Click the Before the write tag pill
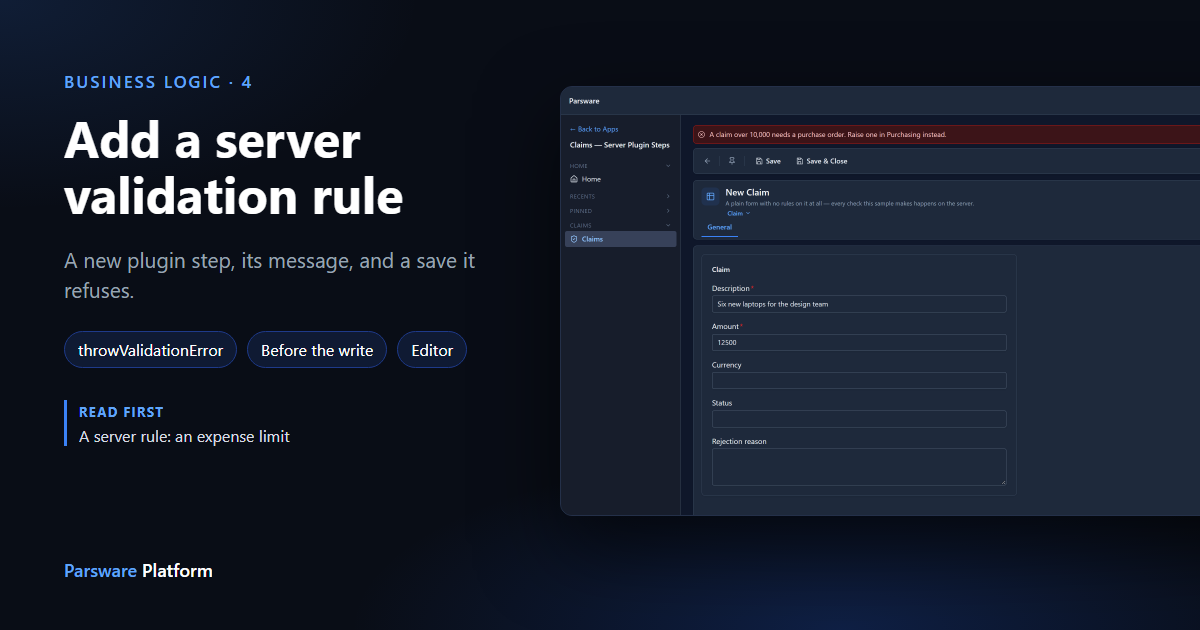Image resolution: width=1200 pixels, height=630 pixels. tap(317, 350)
